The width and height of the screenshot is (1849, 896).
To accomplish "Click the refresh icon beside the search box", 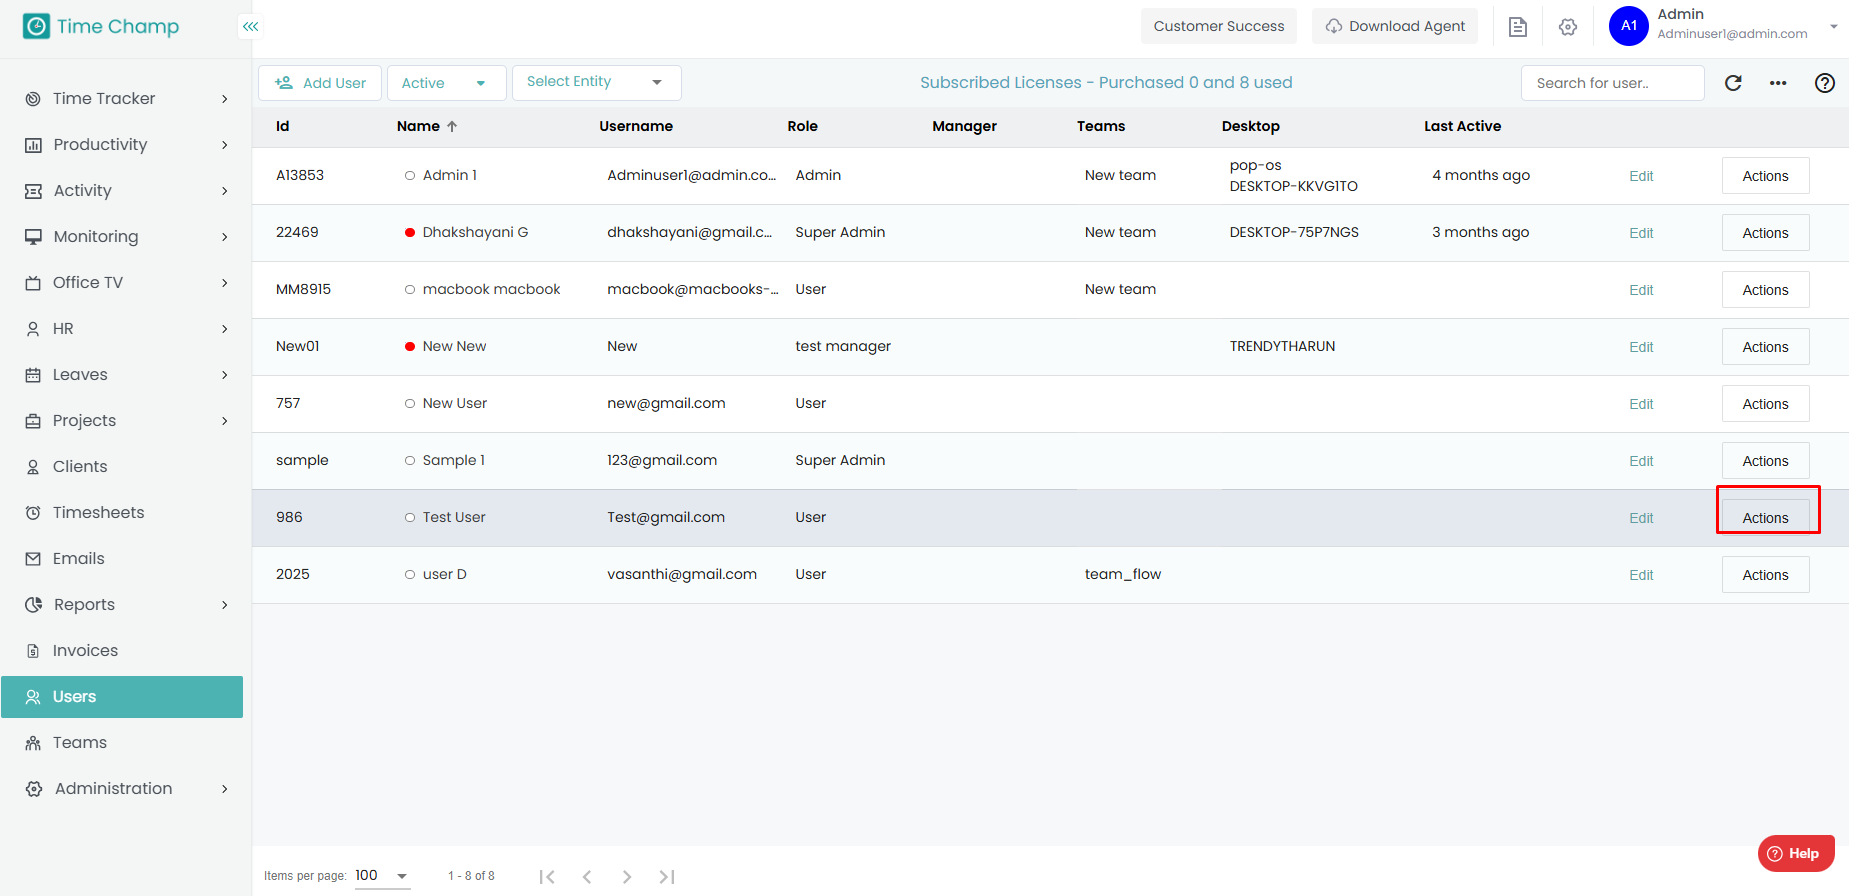I will coord(1733,83).
